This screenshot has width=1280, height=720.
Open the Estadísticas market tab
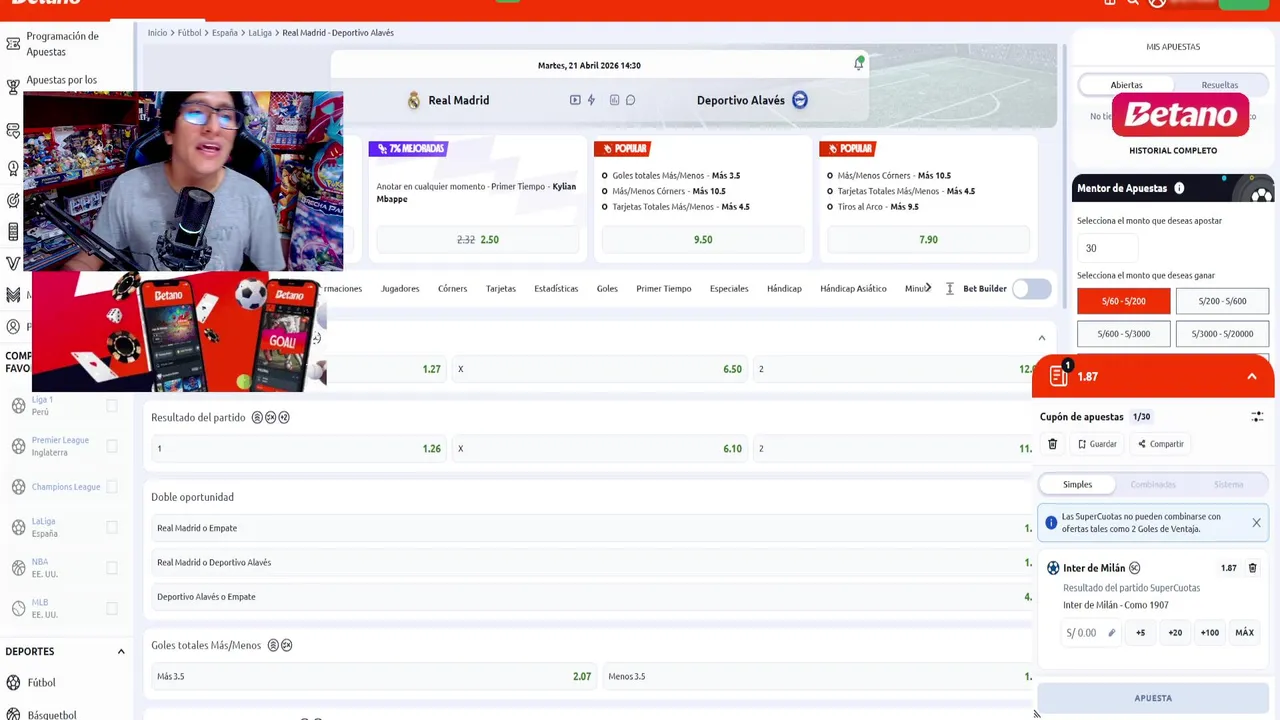coord(556,288)
